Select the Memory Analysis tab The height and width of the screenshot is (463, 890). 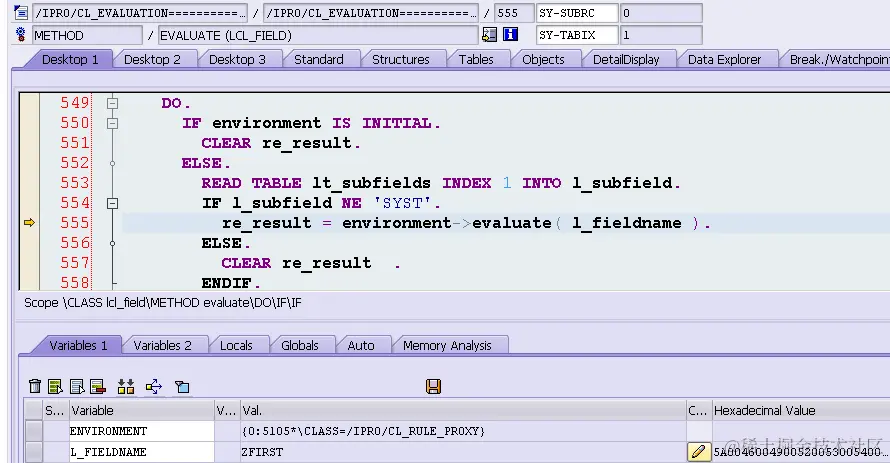pyautogui.click(x=447, y=346)
